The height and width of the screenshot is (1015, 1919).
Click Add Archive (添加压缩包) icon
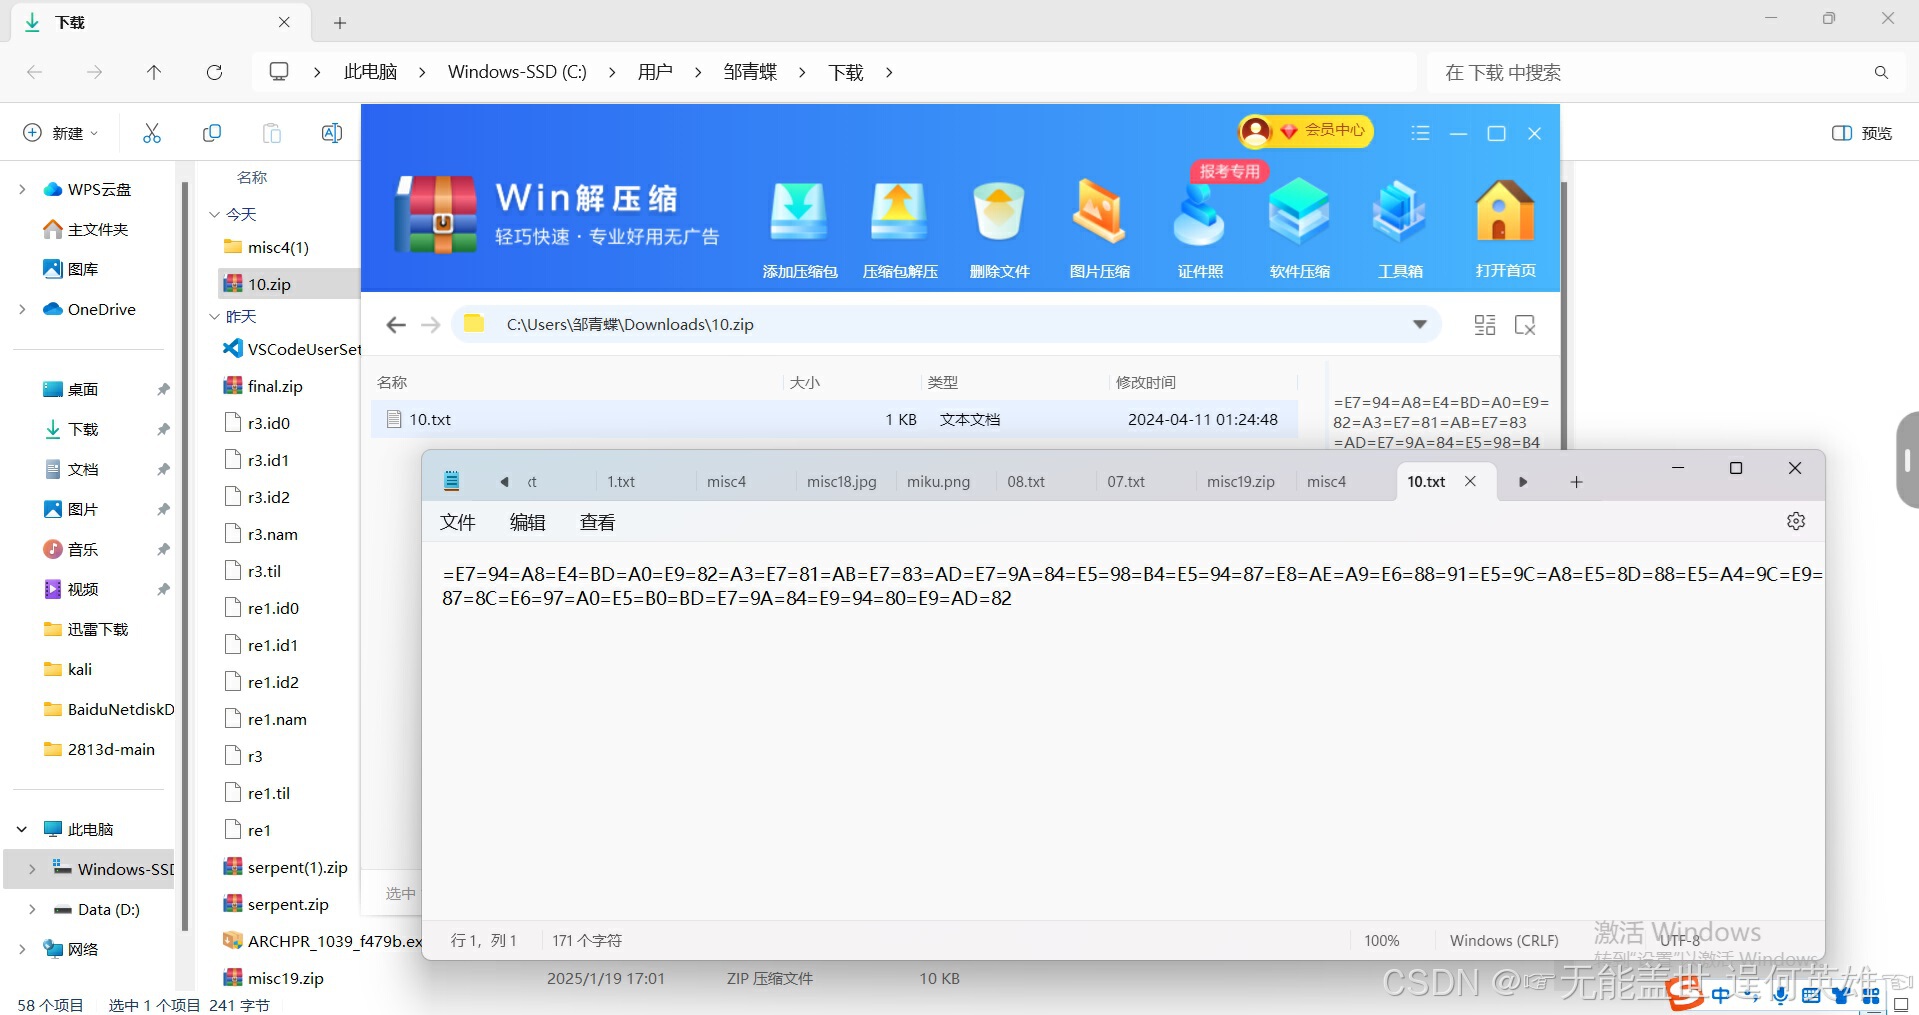799,228
